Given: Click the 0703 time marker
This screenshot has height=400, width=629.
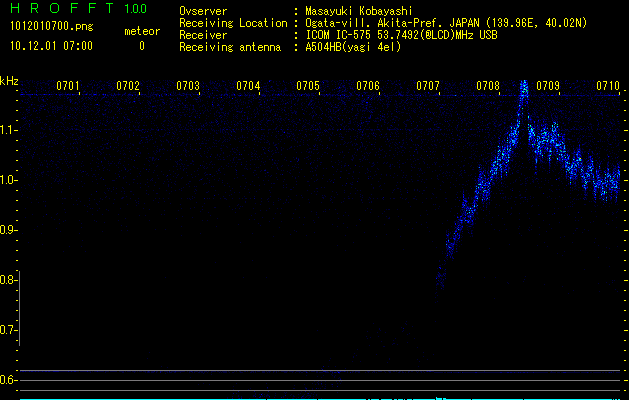Looking at the screenshot, I should (x=188, y=86).
